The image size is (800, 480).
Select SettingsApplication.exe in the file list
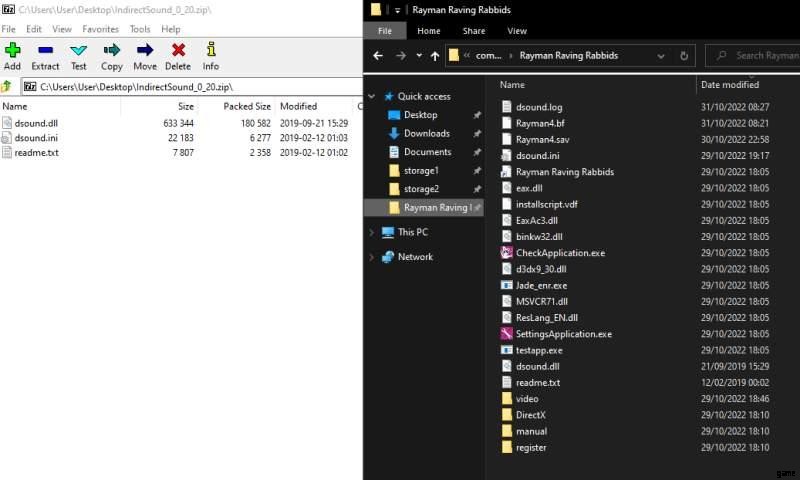pyautogui.click(x=563, y=334)
